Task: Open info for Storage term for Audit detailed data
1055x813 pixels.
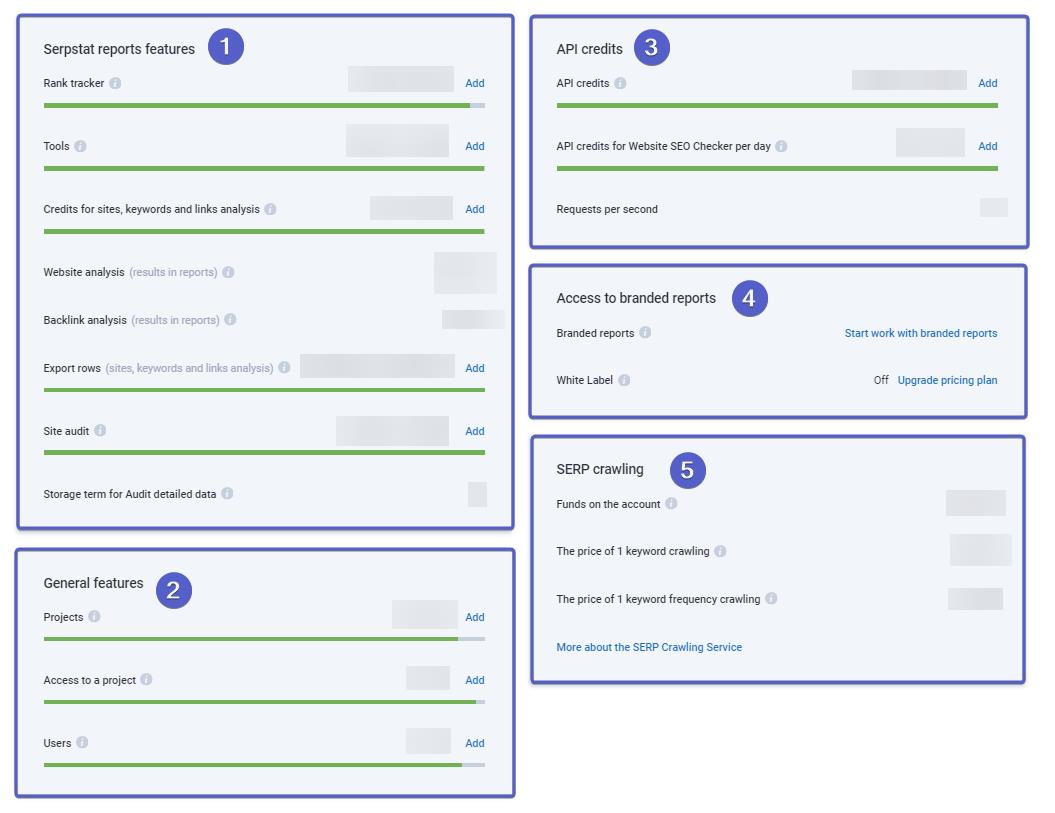Action: [227, 493]
